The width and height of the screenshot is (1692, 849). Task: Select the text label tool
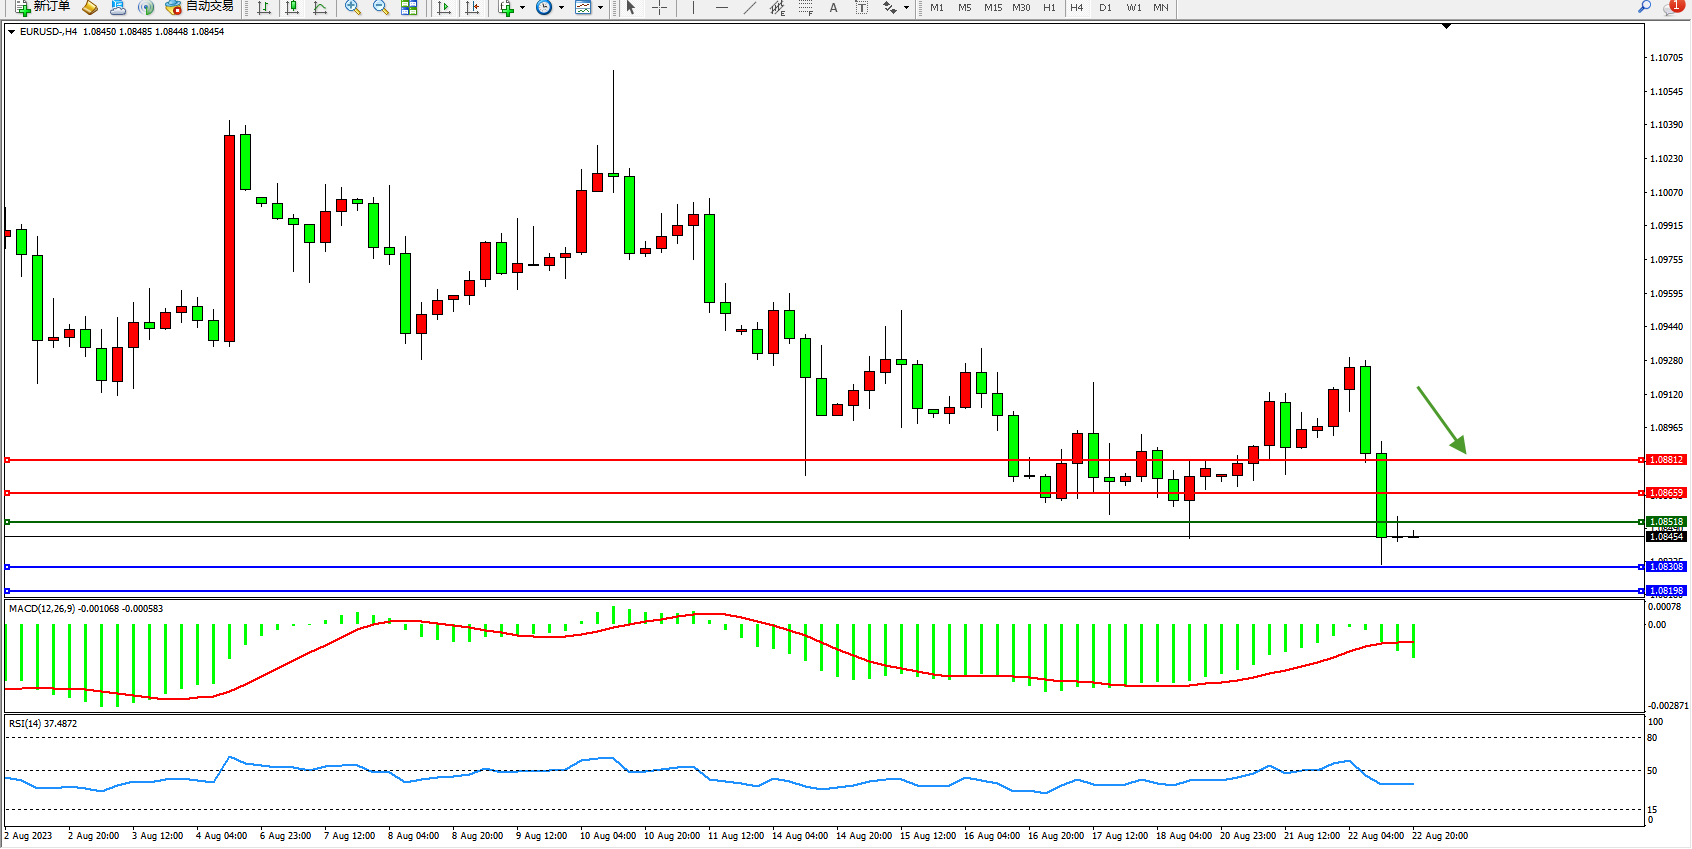[x=861, y=8]
